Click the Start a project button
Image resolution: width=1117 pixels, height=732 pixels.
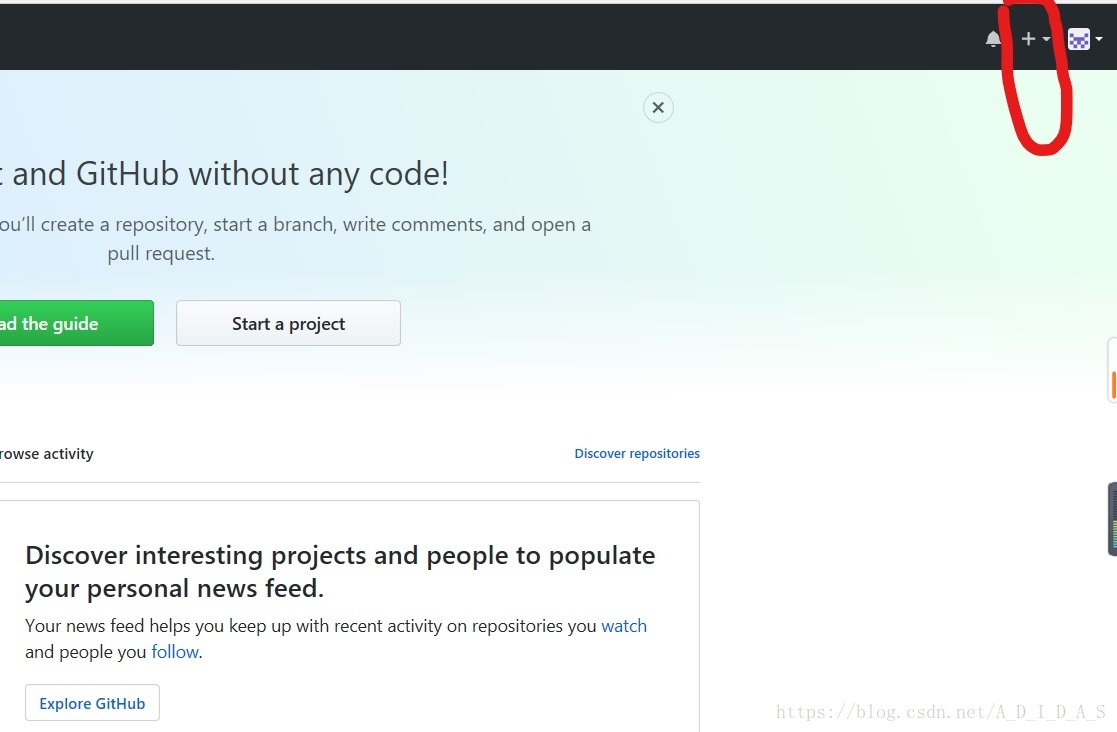tap(289, 323)
